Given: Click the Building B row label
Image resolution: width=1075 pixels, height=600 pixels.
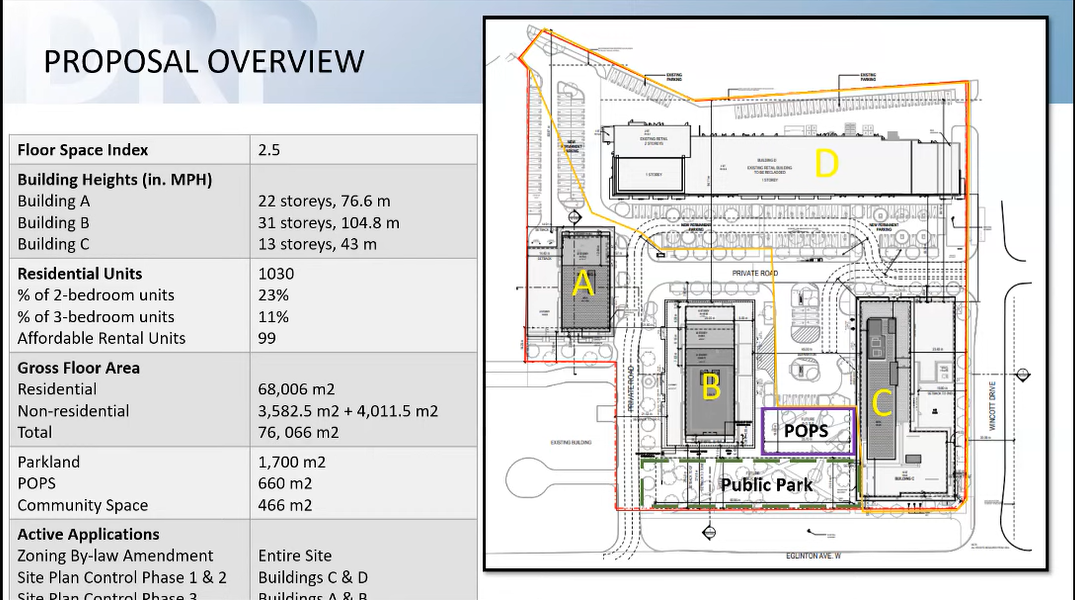Looking at the screenshot, I should click(x=53, y=223).
